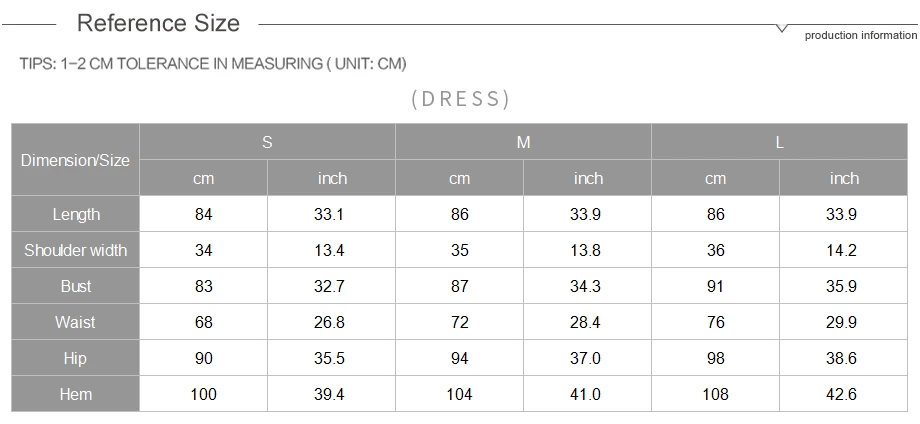920x424 pixels.
Task: Click the Hem row label
Action: point(75,394)
